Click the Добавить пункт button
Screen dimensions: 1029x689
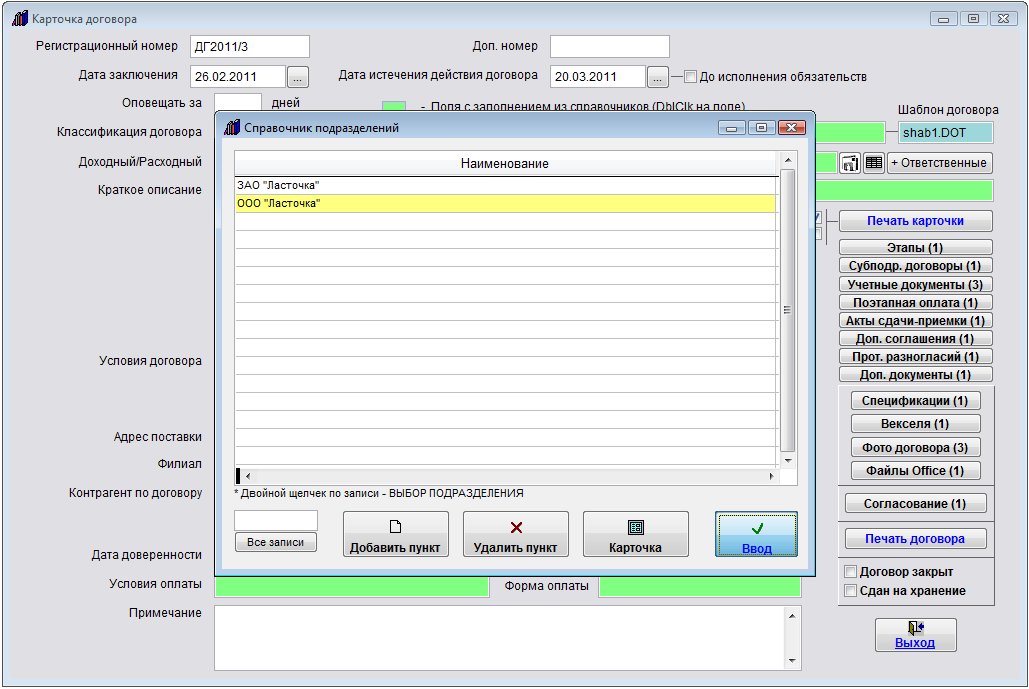pos(396,534)
